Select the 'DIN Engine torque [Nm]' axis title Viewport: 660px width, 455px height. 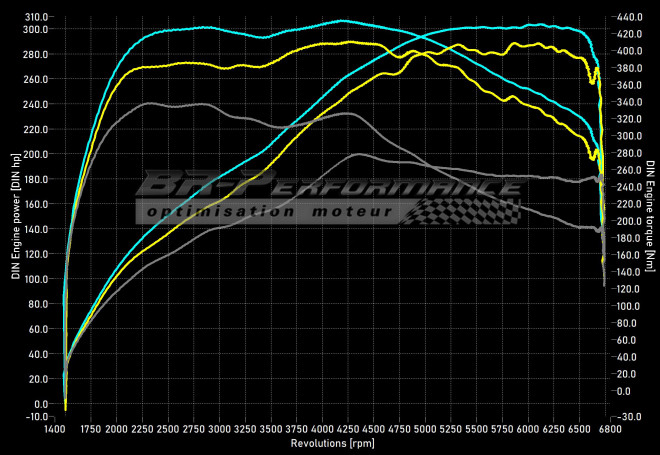(x=649, y=213)
